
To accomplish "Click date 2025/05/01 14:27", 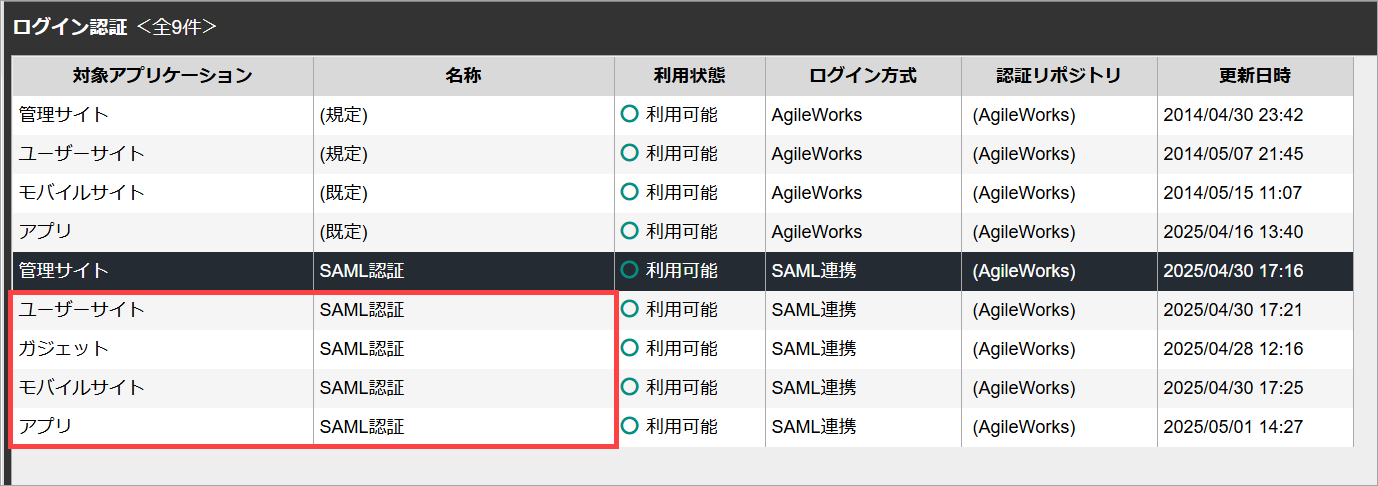I will (x=1233, y=427).
